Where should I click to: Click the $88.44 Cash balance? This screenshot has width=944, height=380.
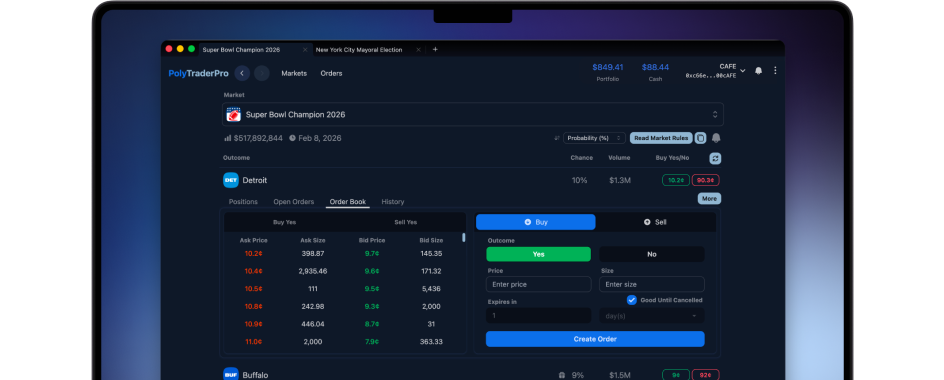click(655, 67)
